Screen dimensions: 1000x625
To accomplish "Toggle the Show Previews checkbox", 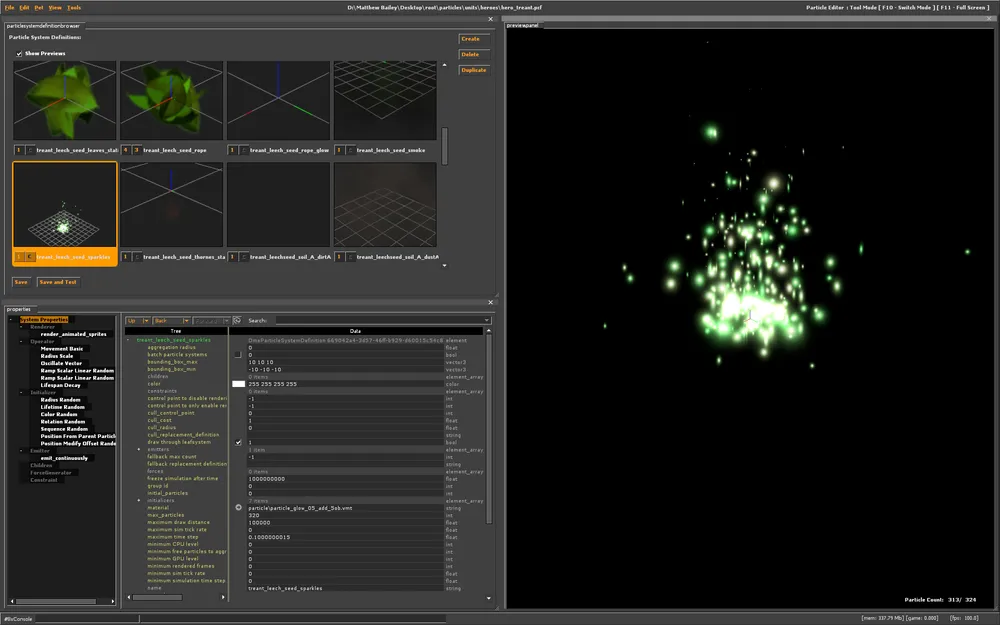I will click(x=18, y=53).
